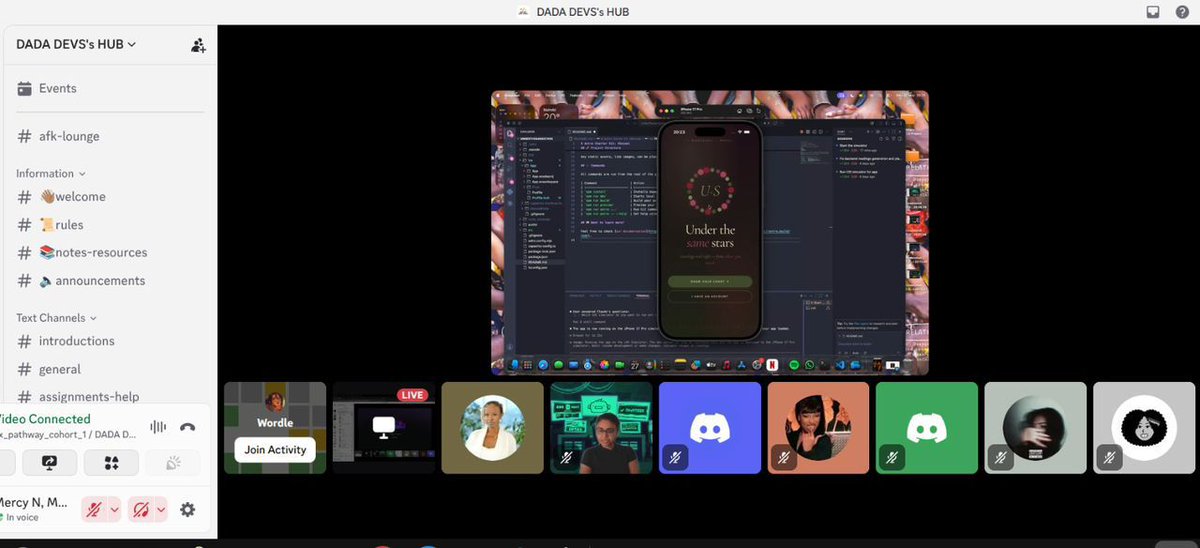
Task: Toggle the deafen headphones button
Action: 141,510
